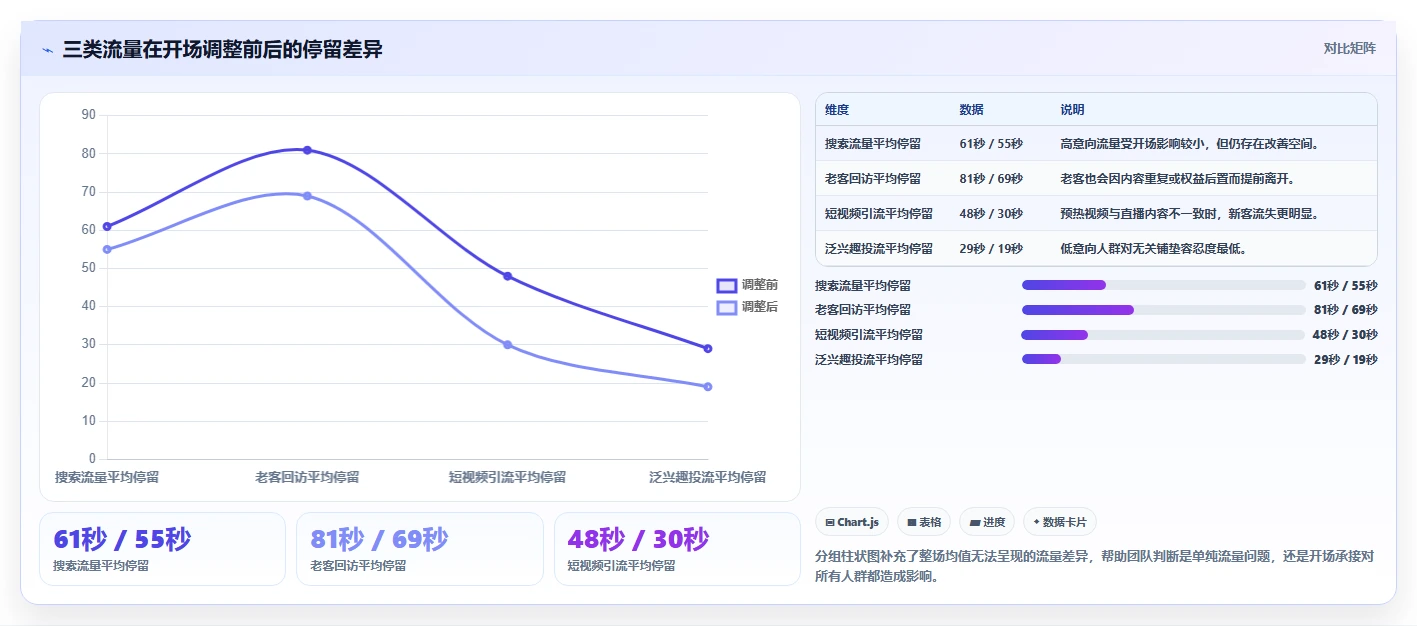Toggle the 调整后 series in the chart legend
This screenshot has width=1417, height=626.
[x=747, y=307]
